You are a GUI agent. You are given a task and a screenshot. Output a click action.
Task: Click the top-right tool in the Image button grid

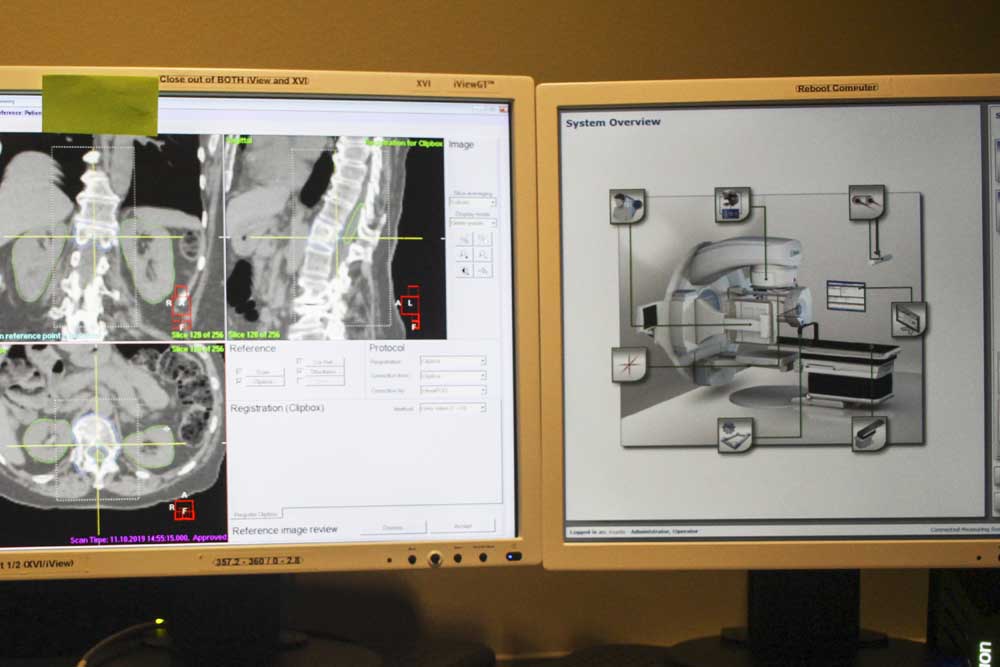click(x=483, y=239)
